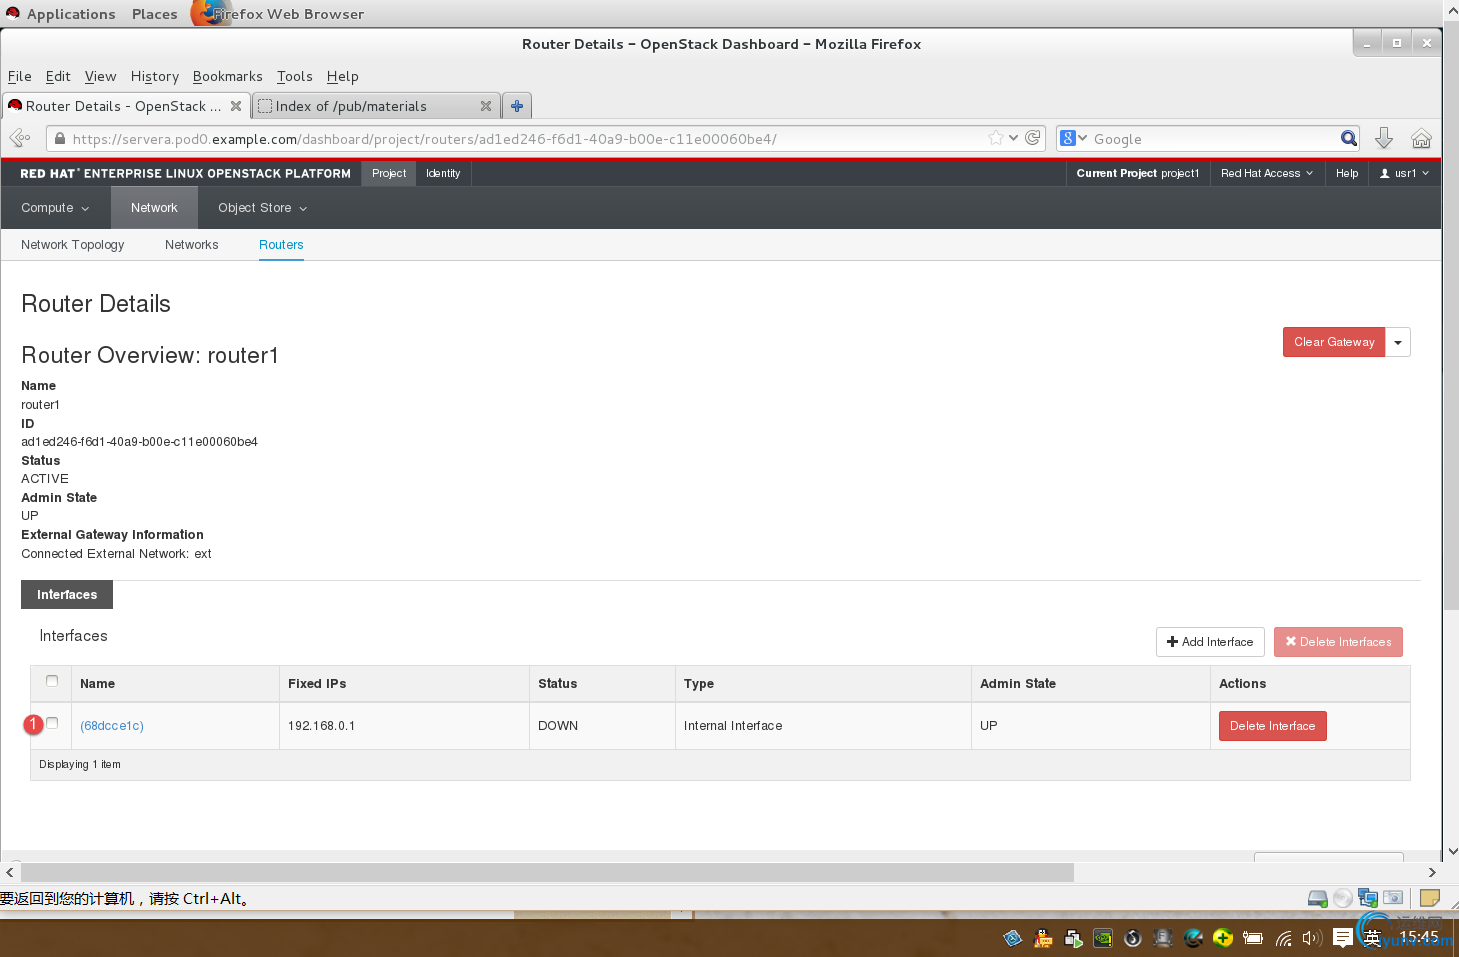Open the Tools menu

click(295, 76)
